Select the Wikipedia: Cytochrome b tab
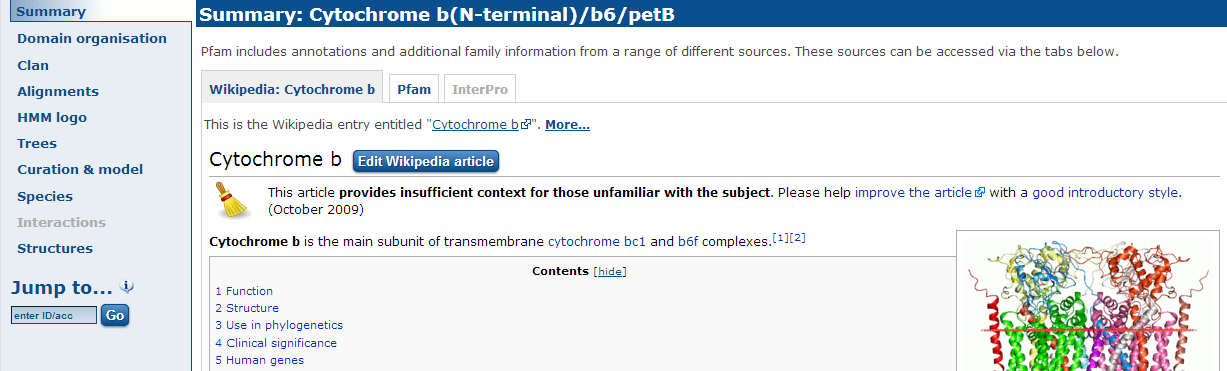The width and height of the screenshot is (1227, 371). point(292,89)
